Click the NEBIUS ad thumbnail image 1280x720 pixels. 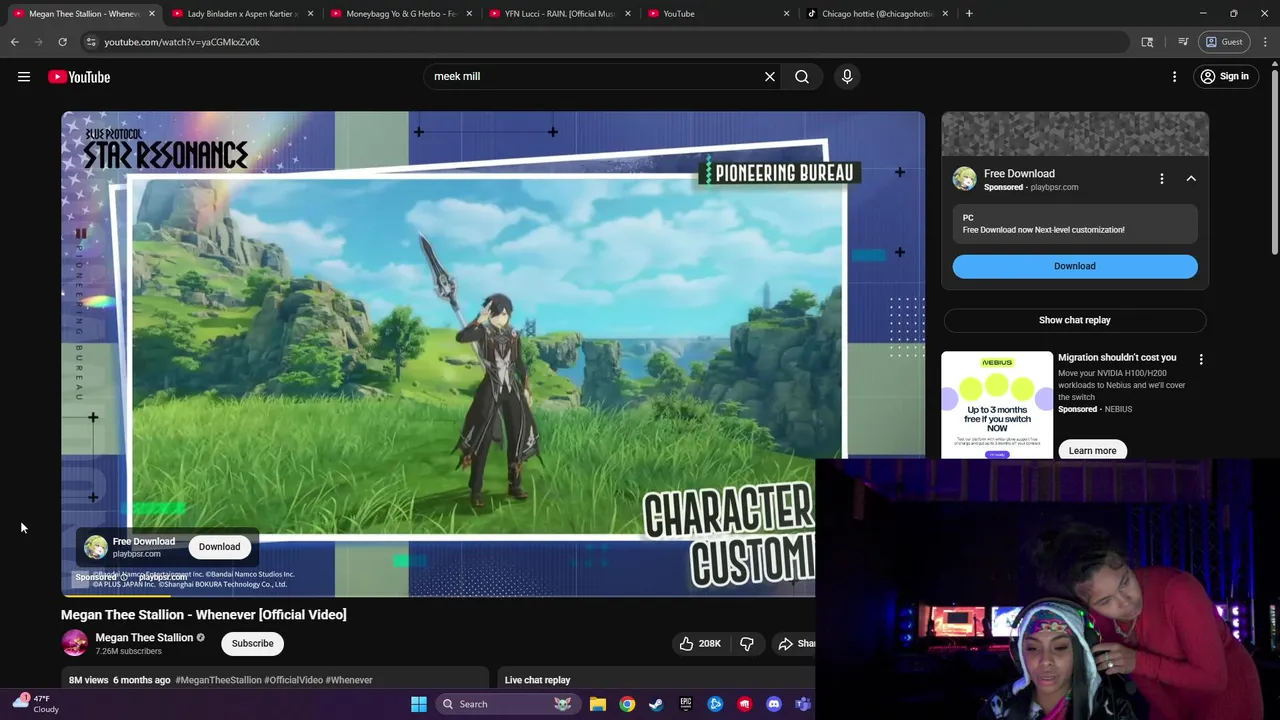pos(997,405)
